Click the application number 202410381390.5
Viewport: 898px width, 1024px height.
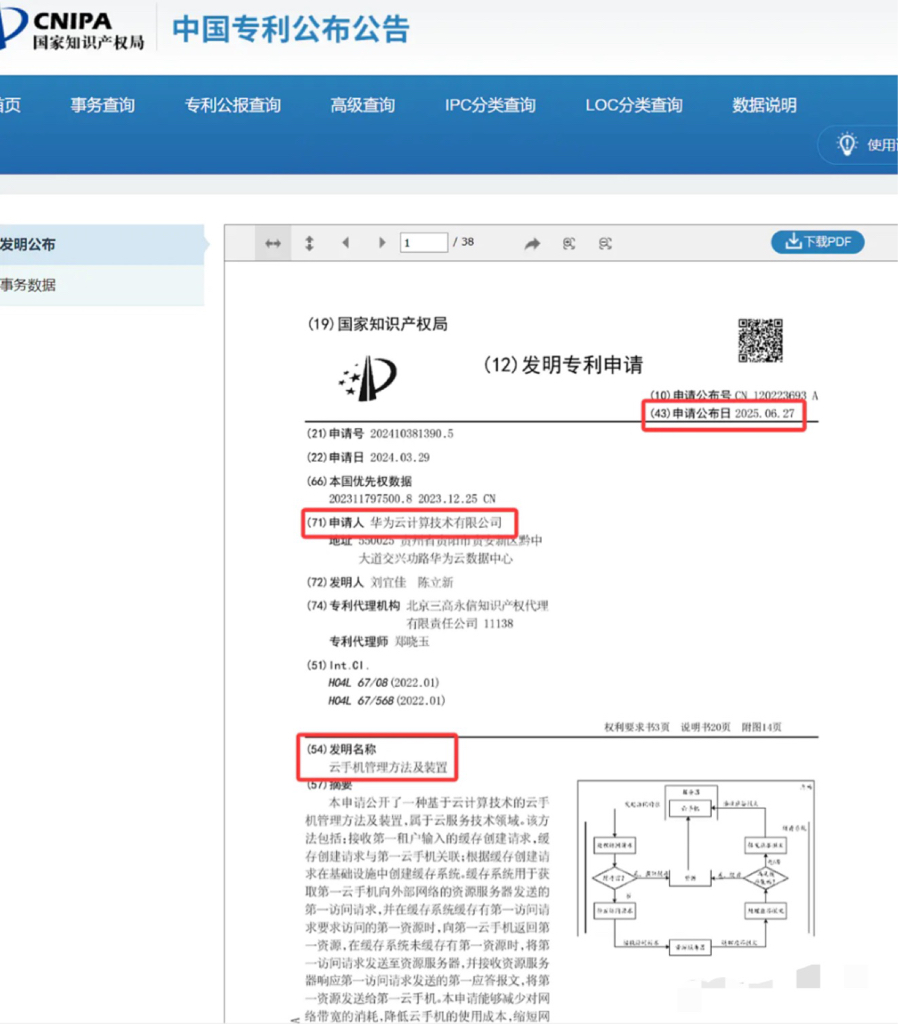(411, 434)
